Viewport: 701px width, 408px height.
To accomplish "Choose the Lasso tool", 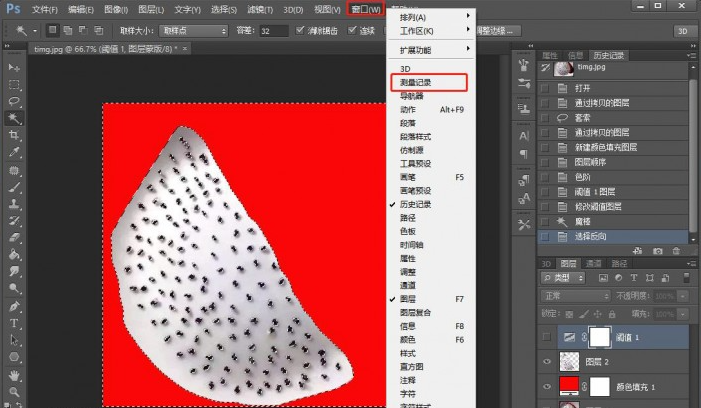I will pos(15,101).
